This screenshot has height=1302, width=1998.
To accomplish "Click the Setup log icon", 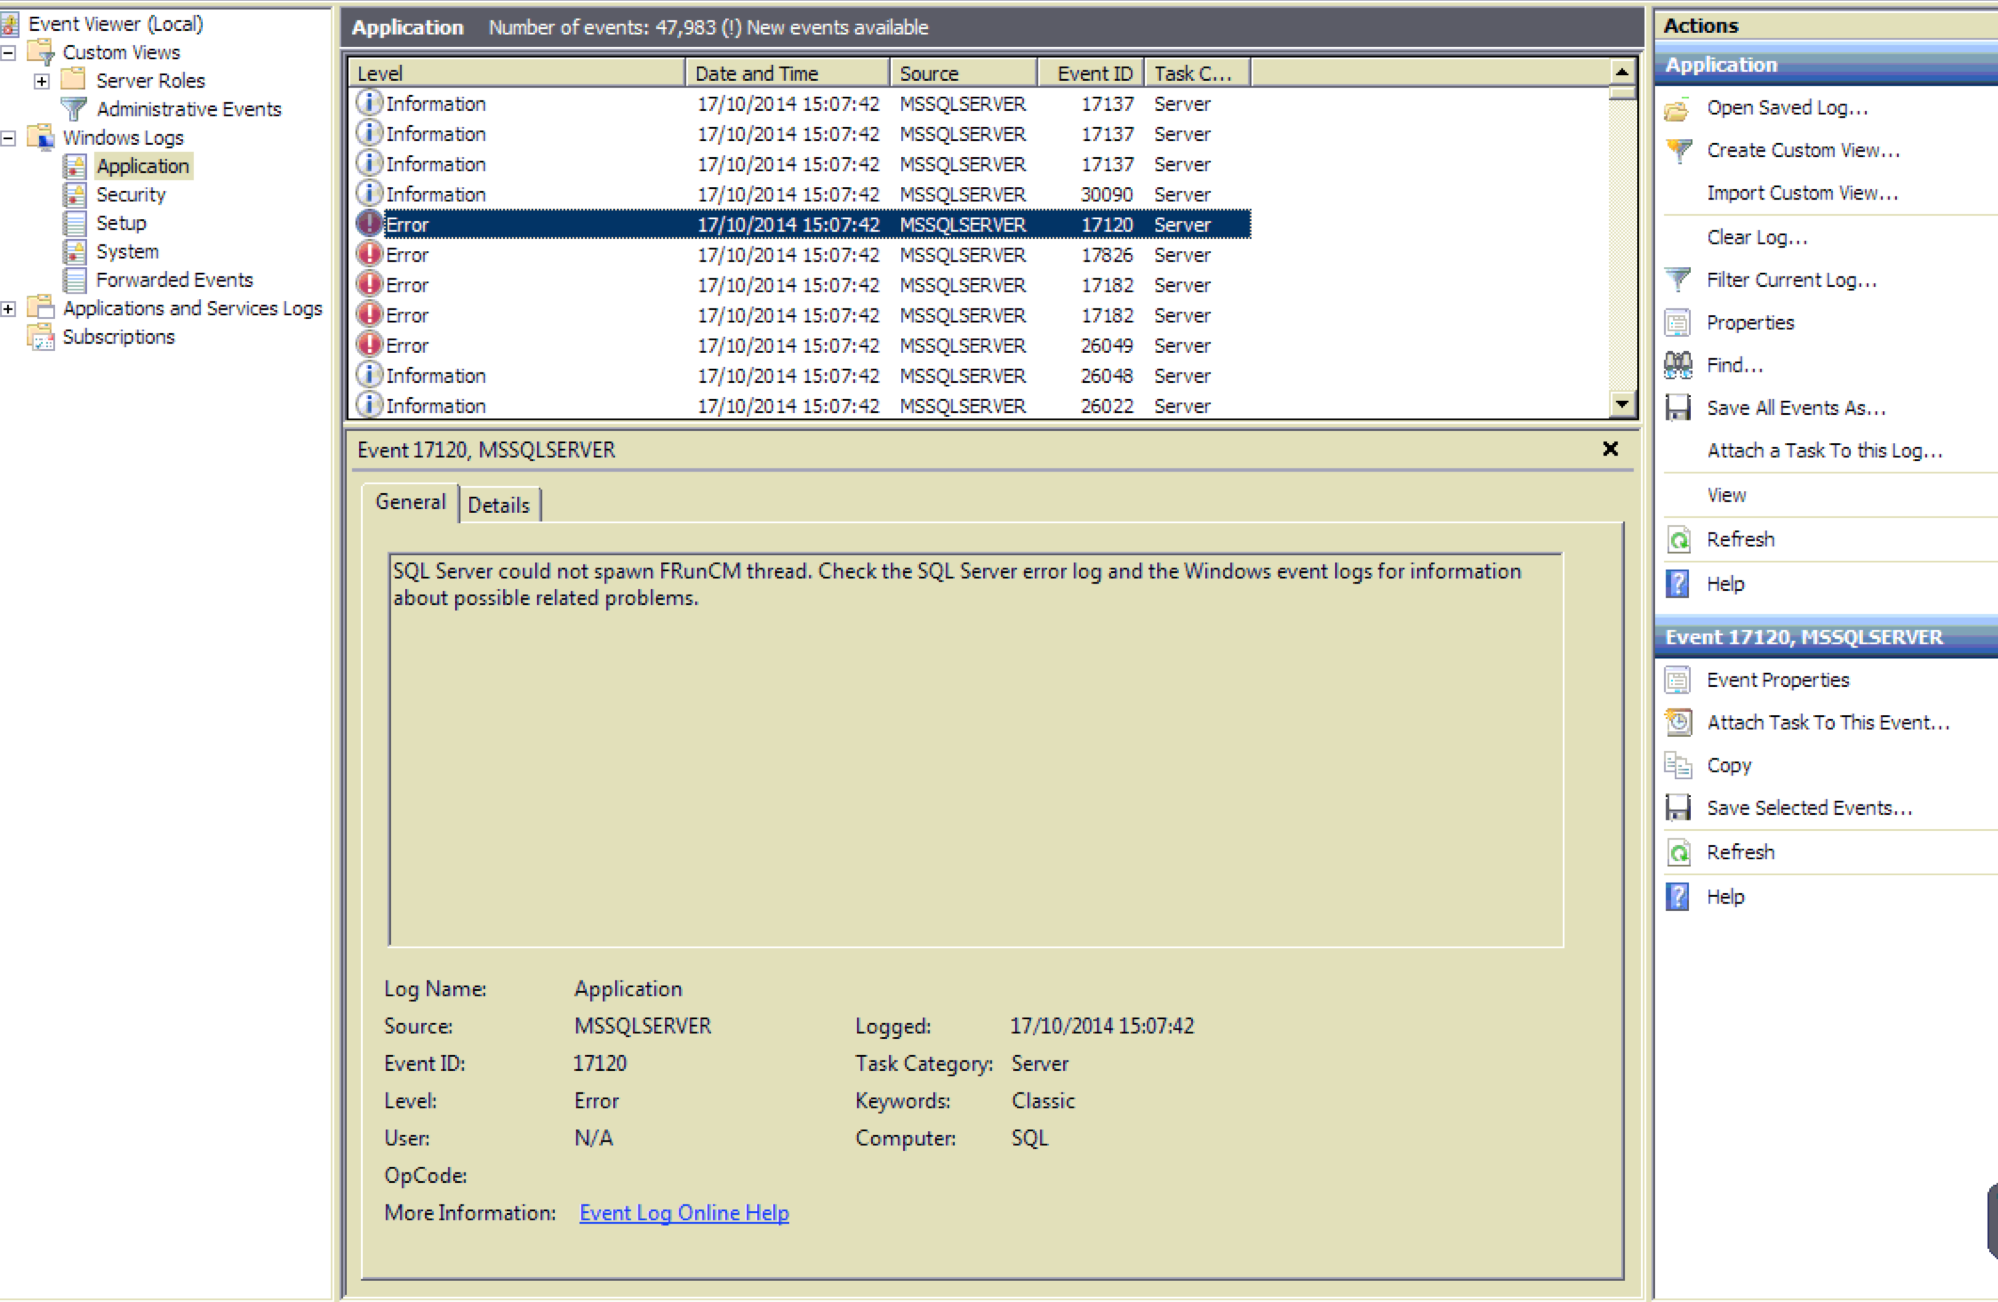I will tap(75, 223).
